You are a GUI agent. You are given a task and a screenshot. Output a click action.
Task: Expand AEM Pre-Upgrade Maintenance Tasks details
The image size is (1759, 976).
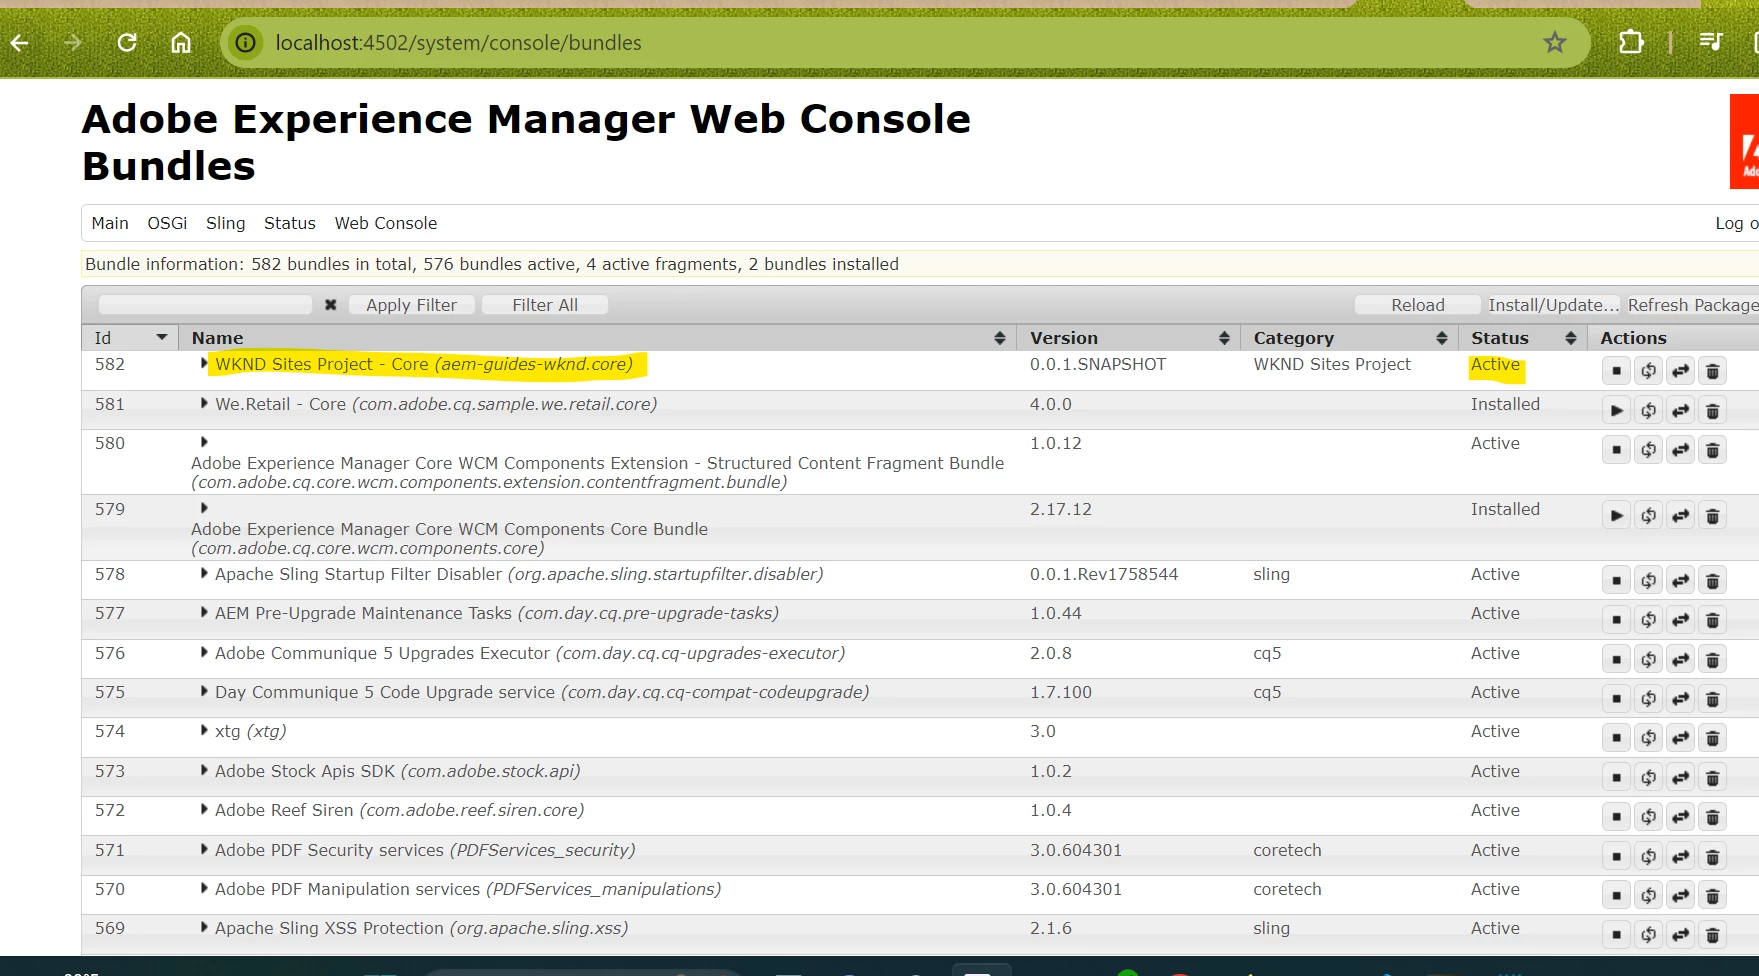coord(204,612)
